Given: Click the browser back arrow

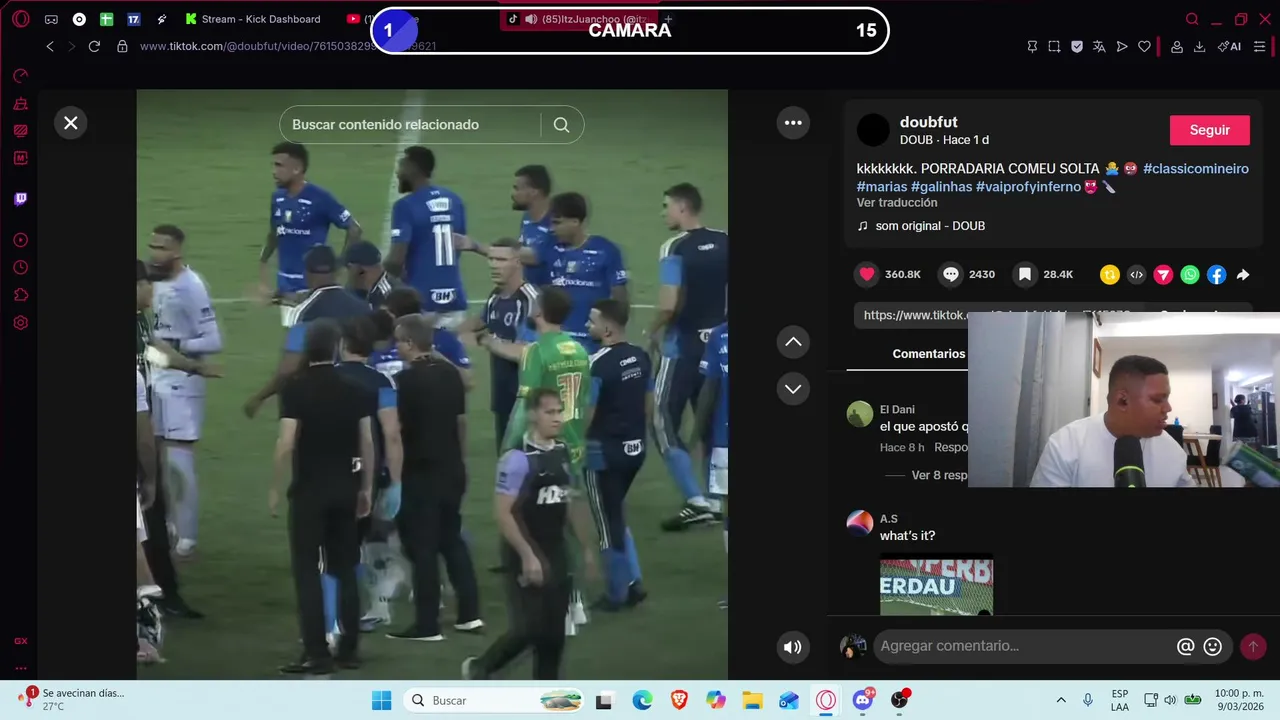Looking at the screenshot, I should [50, 46].
